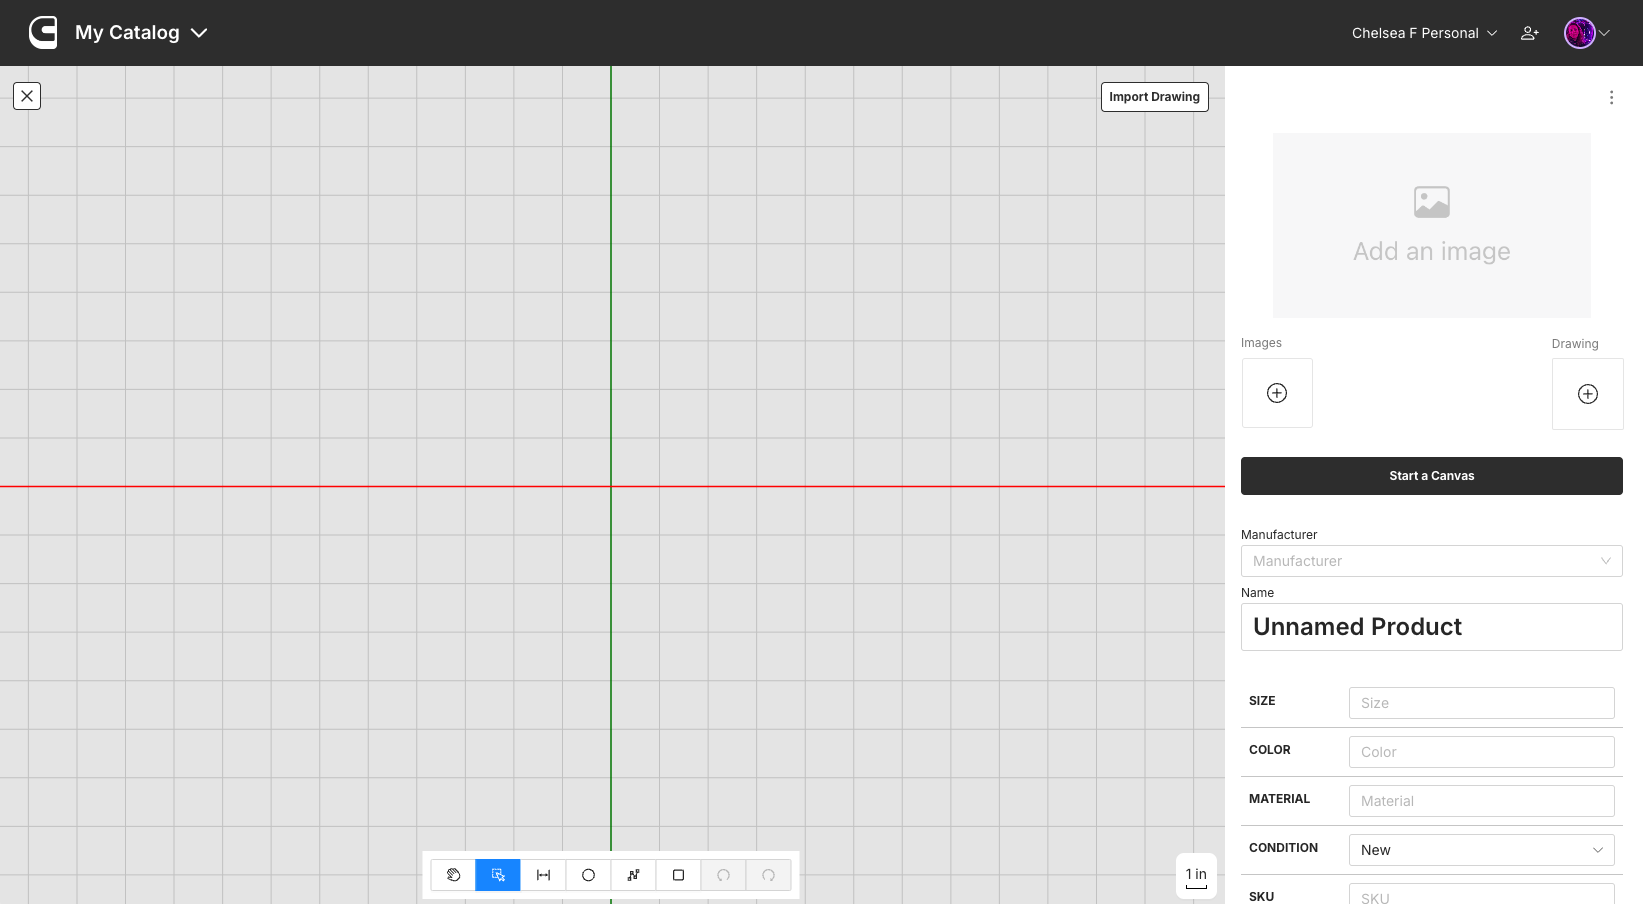Image resolution: width=1643 pixels, height=904 pixels.
Task: Activate the selection cursor tool
Action: click(498, 875)
